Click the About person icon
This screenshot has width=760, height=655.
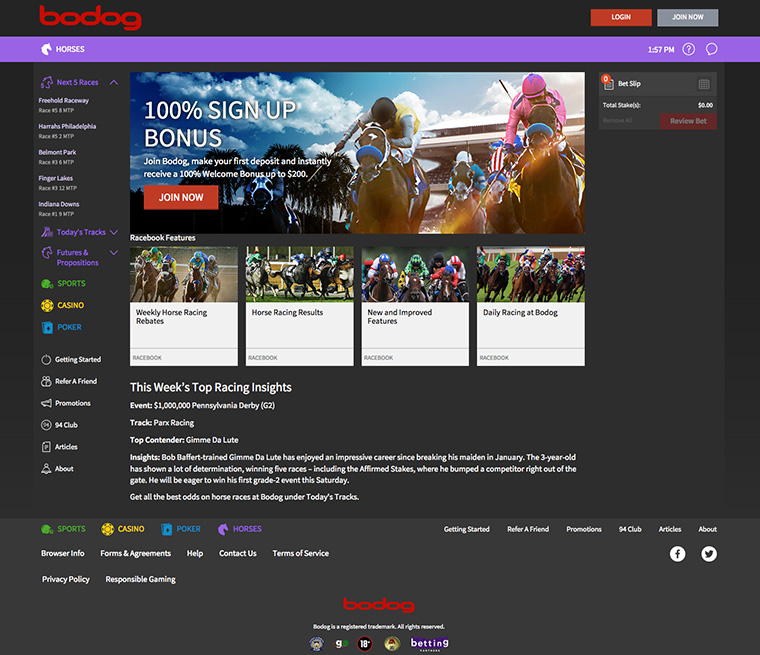46,468
